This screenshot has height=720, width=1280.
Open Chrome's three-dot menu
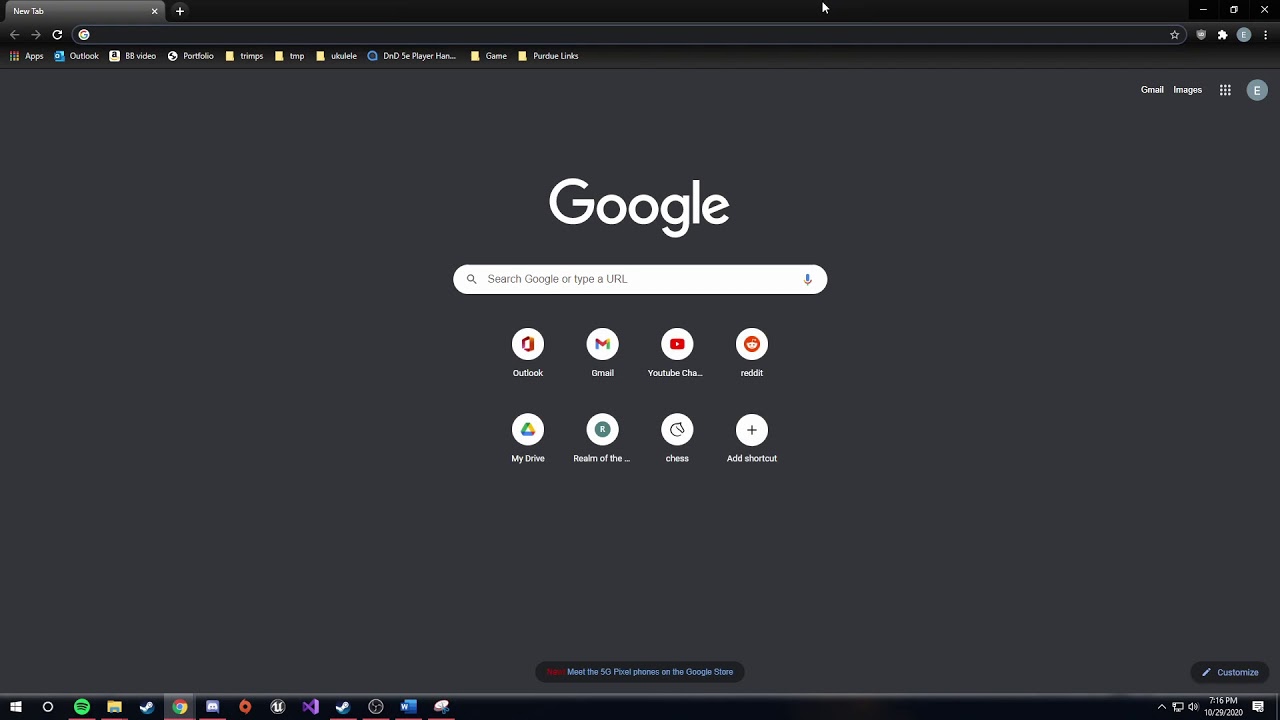pyautogui.click(x=1266, y=35)
